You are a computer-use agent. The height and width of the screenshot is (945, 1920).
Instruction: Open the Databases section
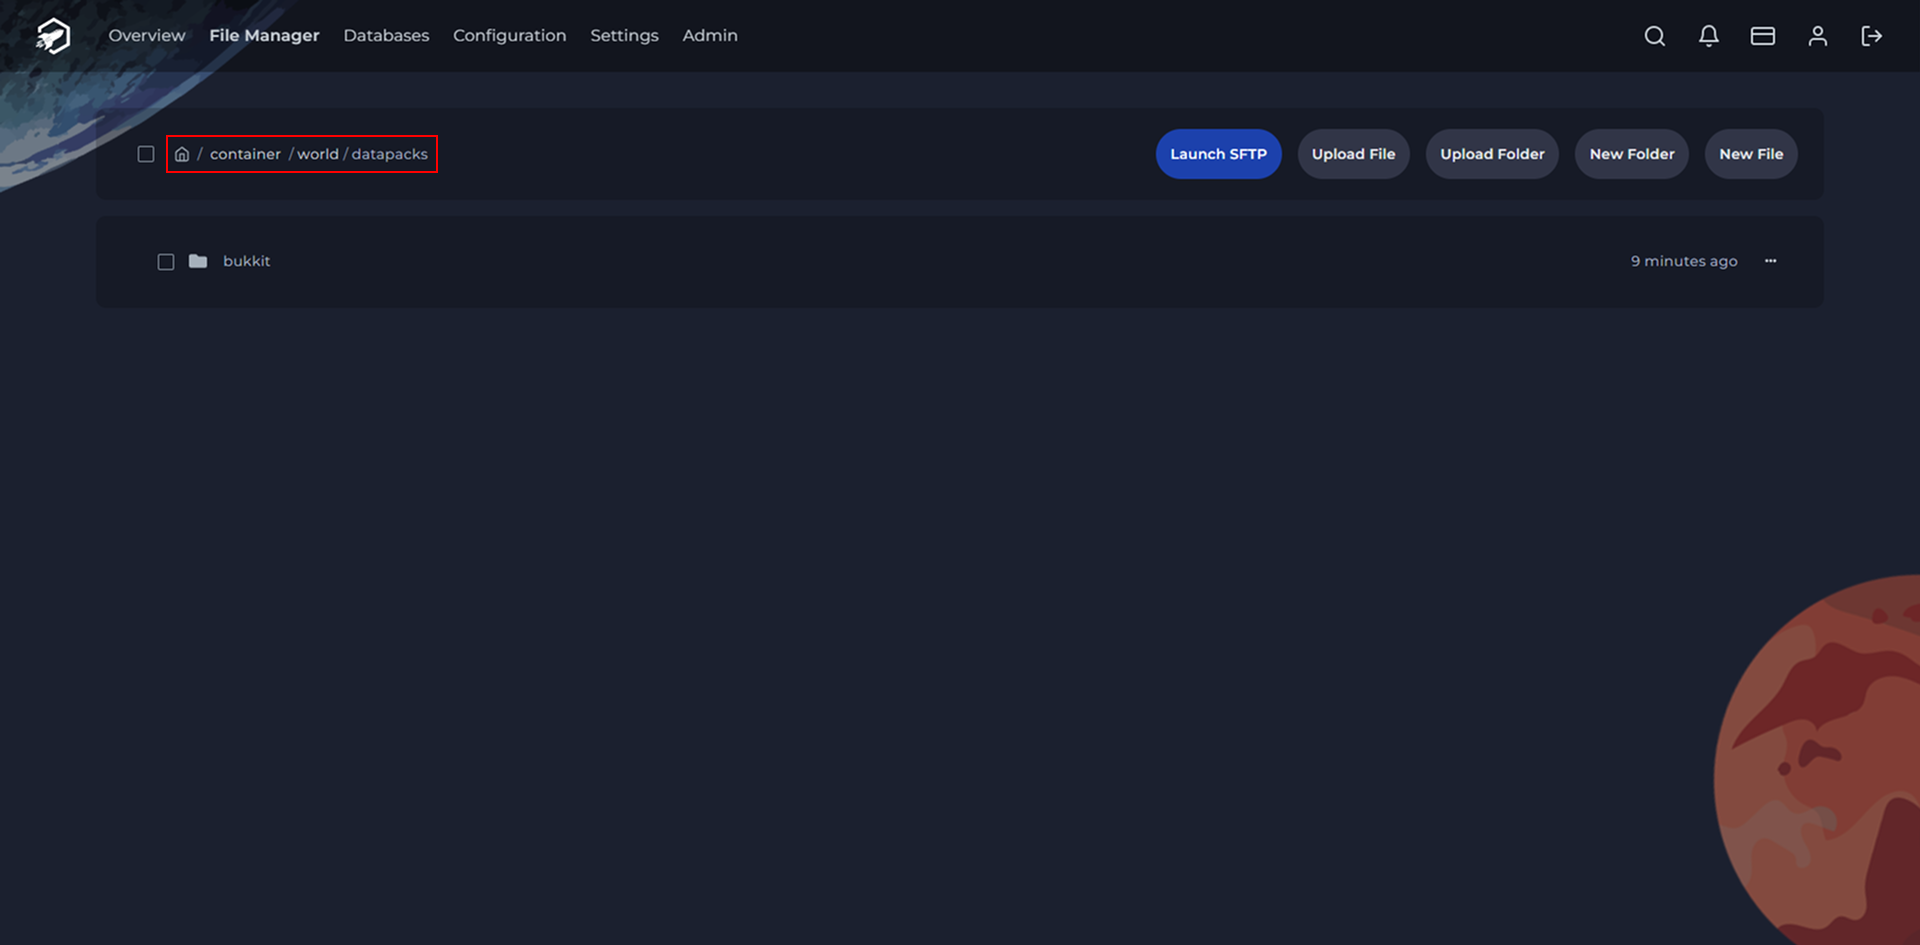point(386,35)
